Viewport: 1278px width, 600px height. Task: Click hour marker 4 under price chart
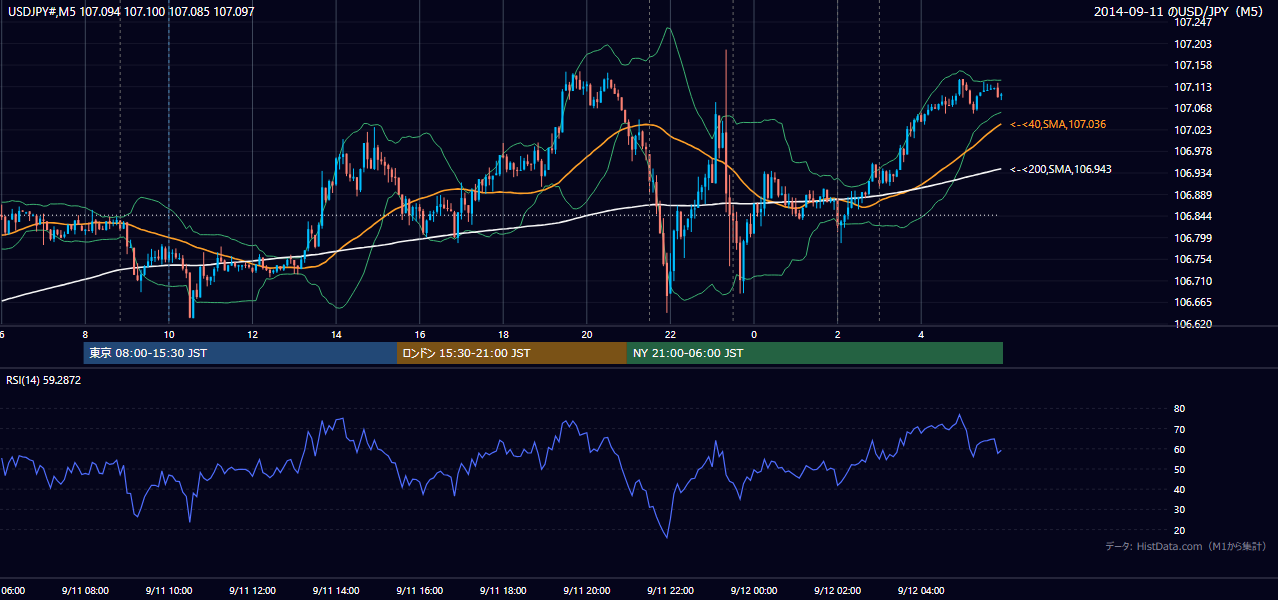point(921,334)
